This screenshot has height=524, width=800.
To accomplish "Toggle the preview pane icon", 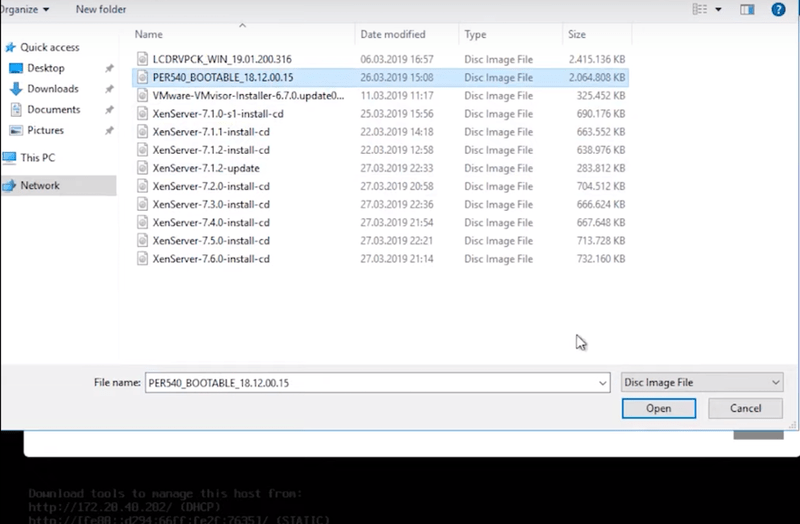I will pos(747,9).
